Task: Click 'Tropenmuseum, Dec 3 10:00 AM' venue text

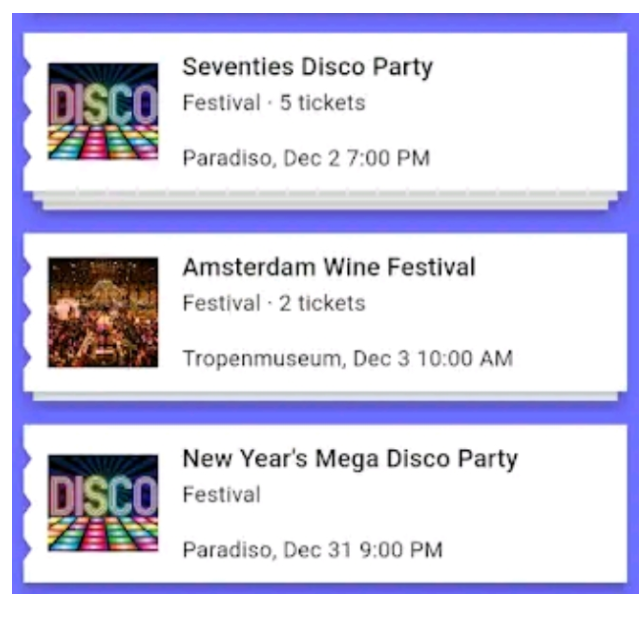Action: coord(348,358)
